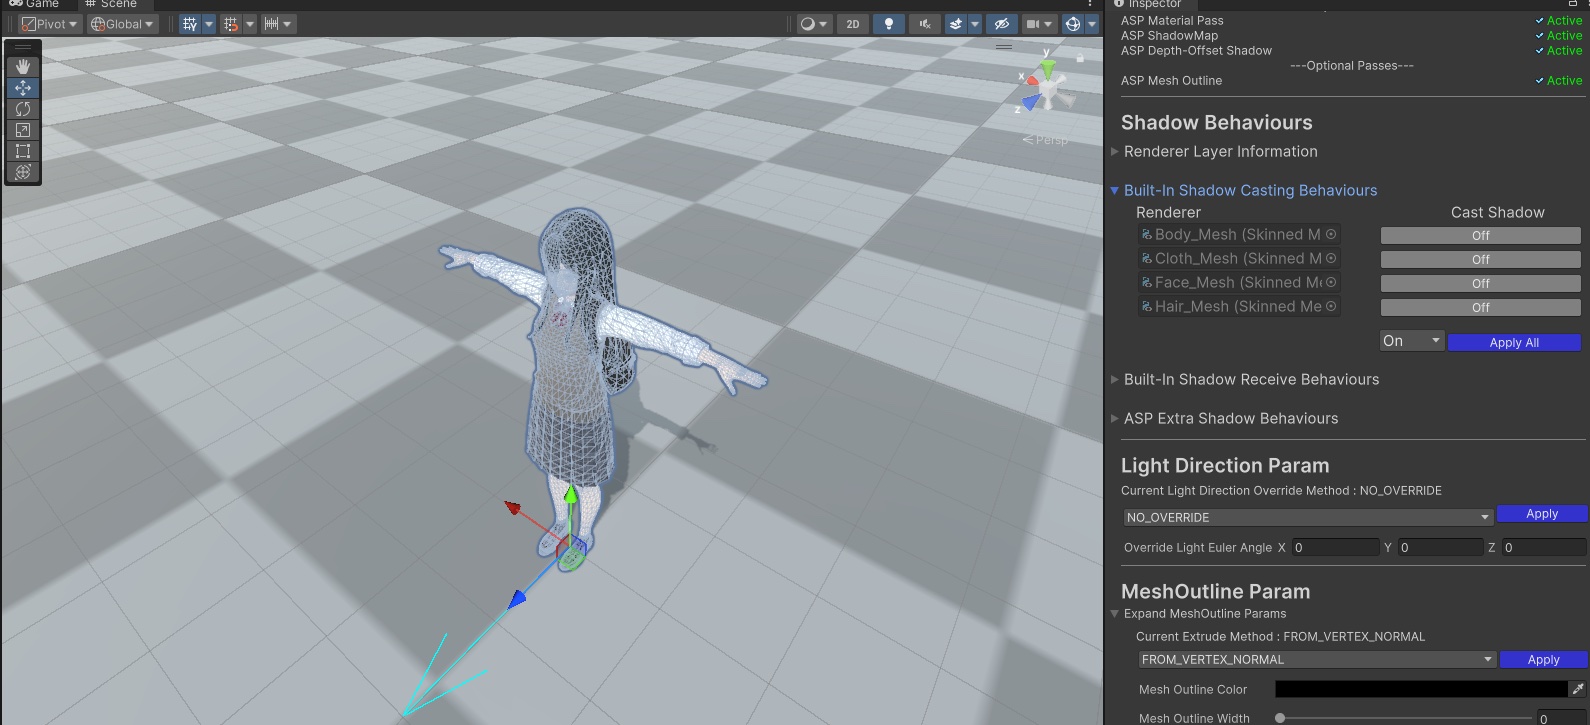Select the Scale tool
Screen dimensions: 1590x725
pos(23,130)
